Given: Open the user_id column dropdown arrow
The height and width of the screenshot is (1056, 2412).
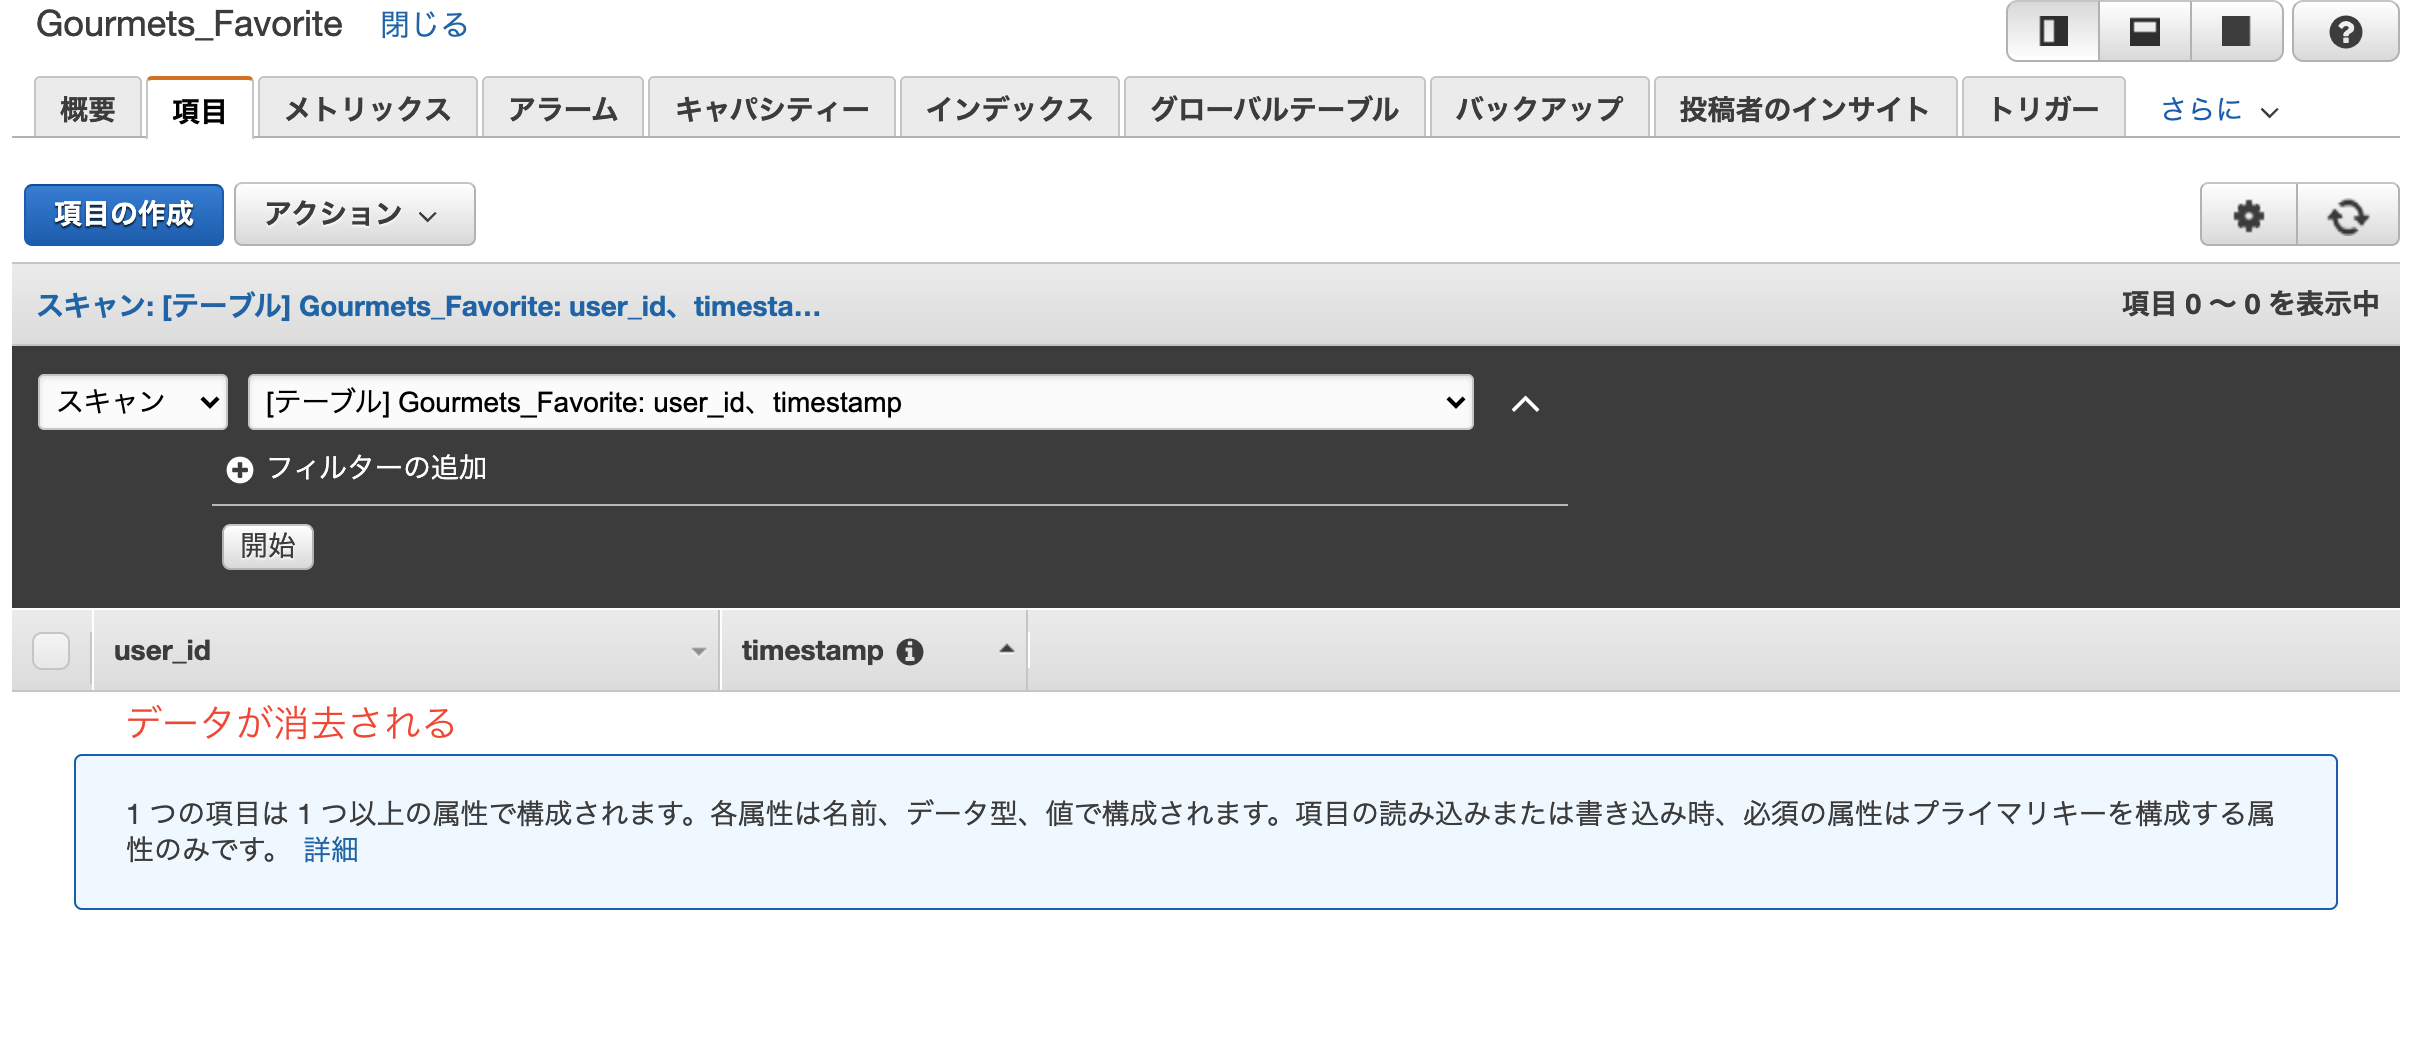Looking at the screenshot, I should coord(699,650).
